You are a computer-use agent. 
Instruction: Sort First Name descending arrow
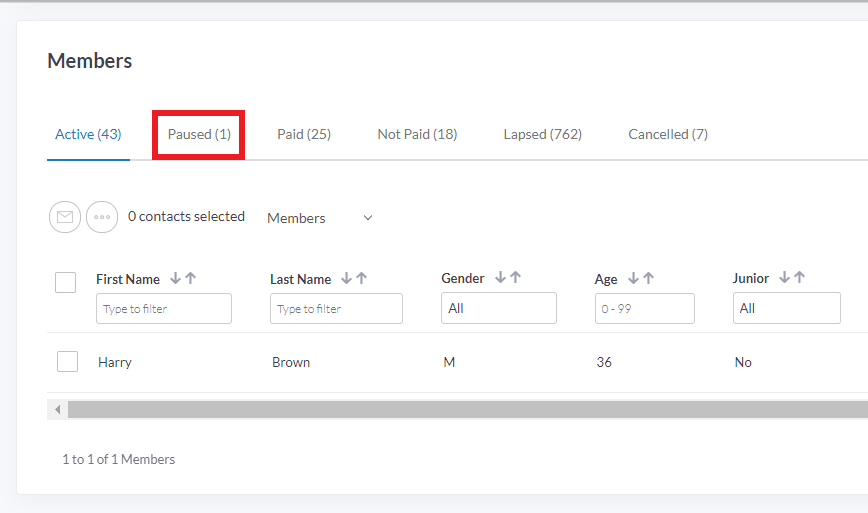[x=175, y=279]
